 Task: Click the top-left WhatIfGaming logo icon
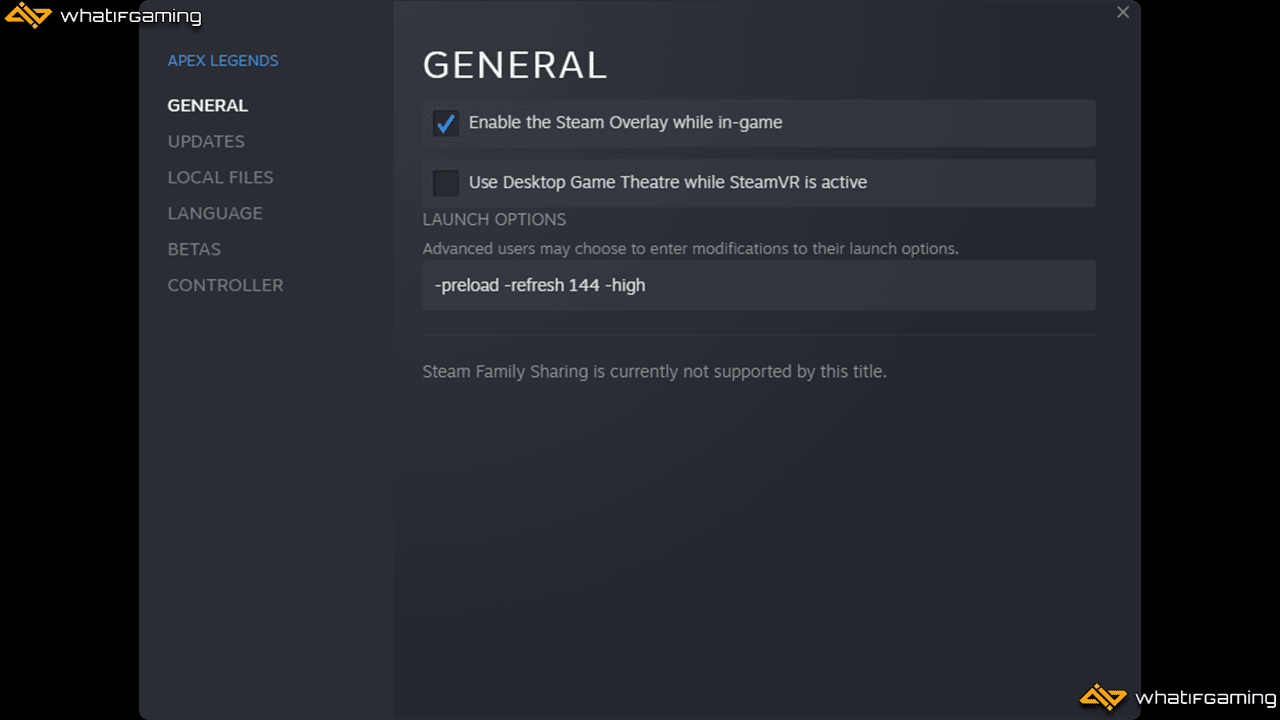click(28, 16)
